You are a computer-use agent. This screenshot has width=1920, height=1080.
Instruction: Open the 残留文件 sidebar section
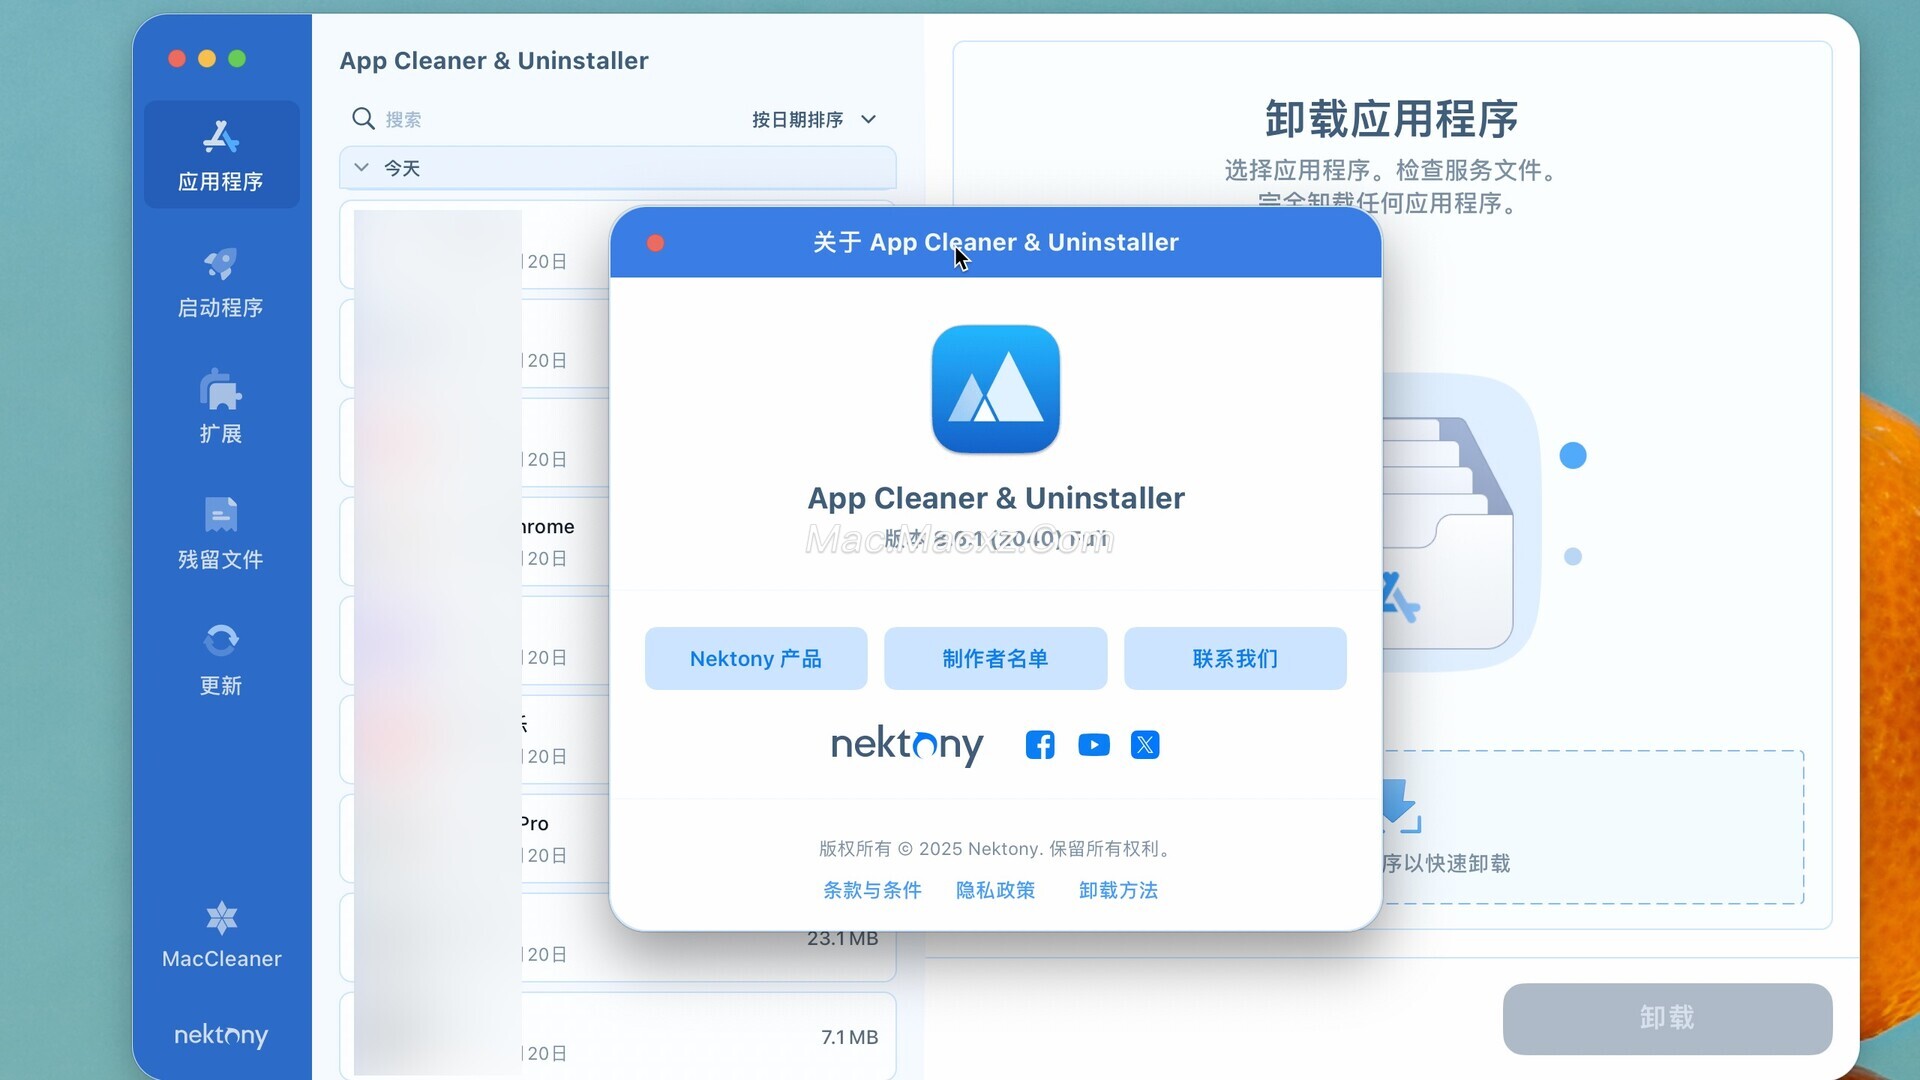[x=221, y=533]
